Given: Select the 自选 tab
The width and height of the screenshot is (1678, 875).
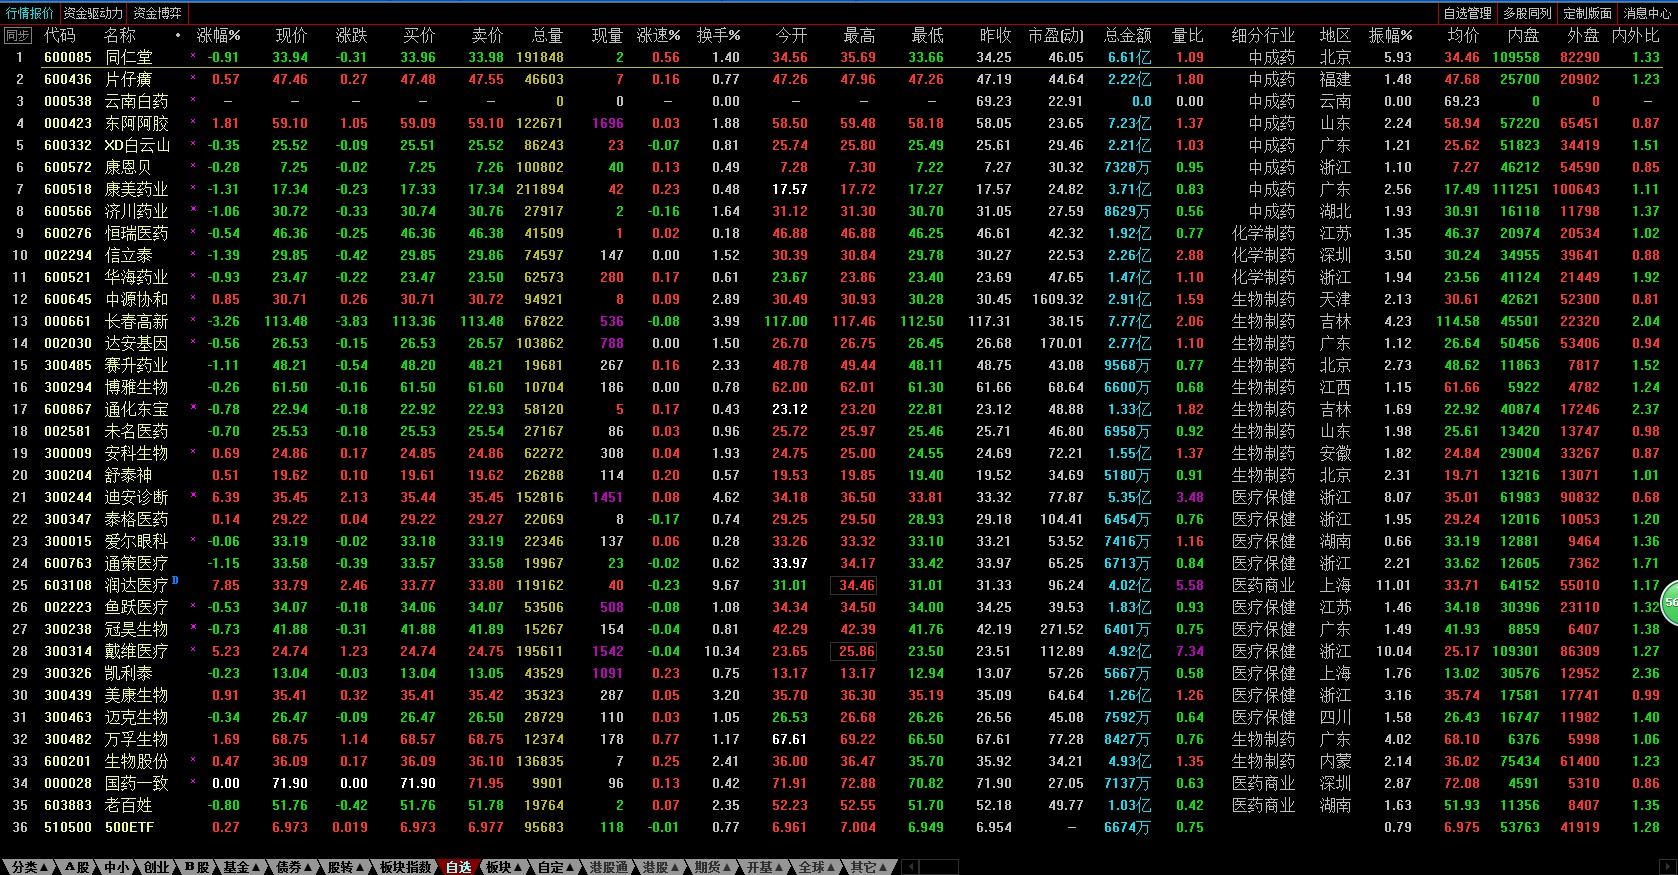Looking at the screenshot, I should point(458,867).
